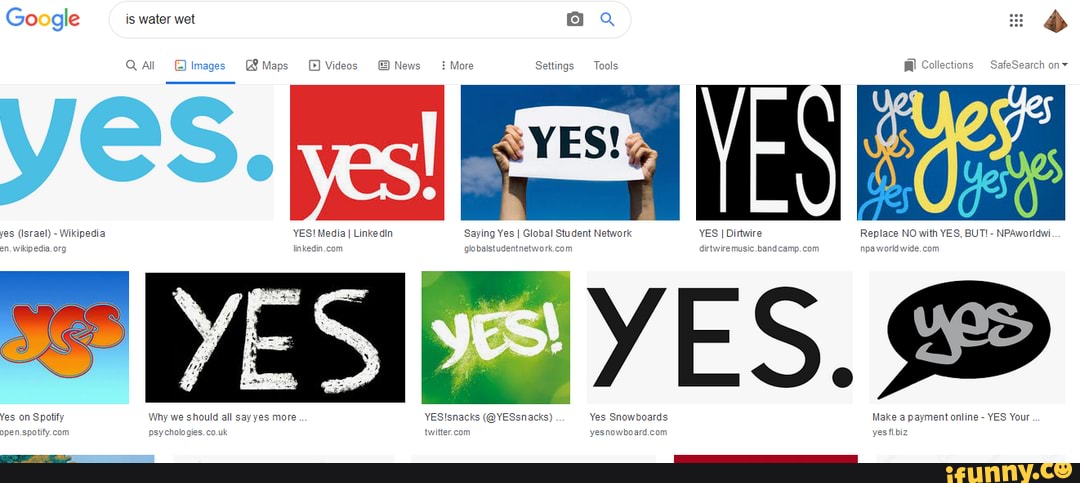
Task: Expand the SafeSearch on dropdown
Action: tap(1028, 65)
